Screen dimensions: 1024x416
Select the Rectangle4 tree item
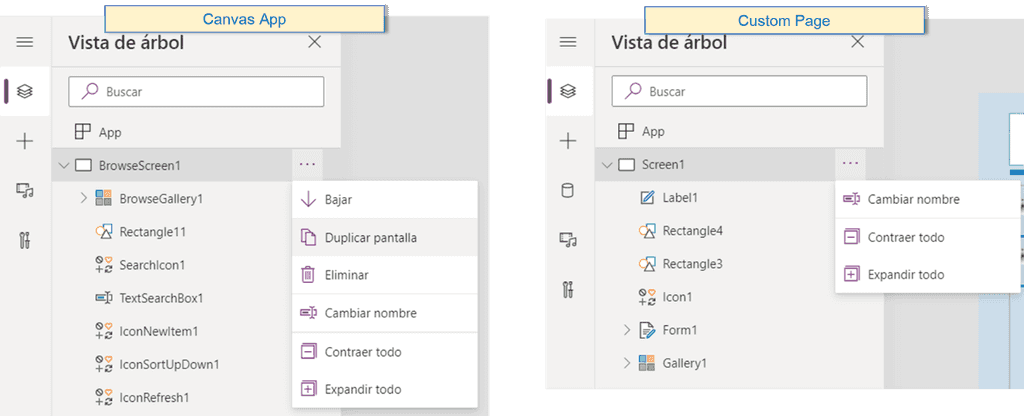coord(692,231)
